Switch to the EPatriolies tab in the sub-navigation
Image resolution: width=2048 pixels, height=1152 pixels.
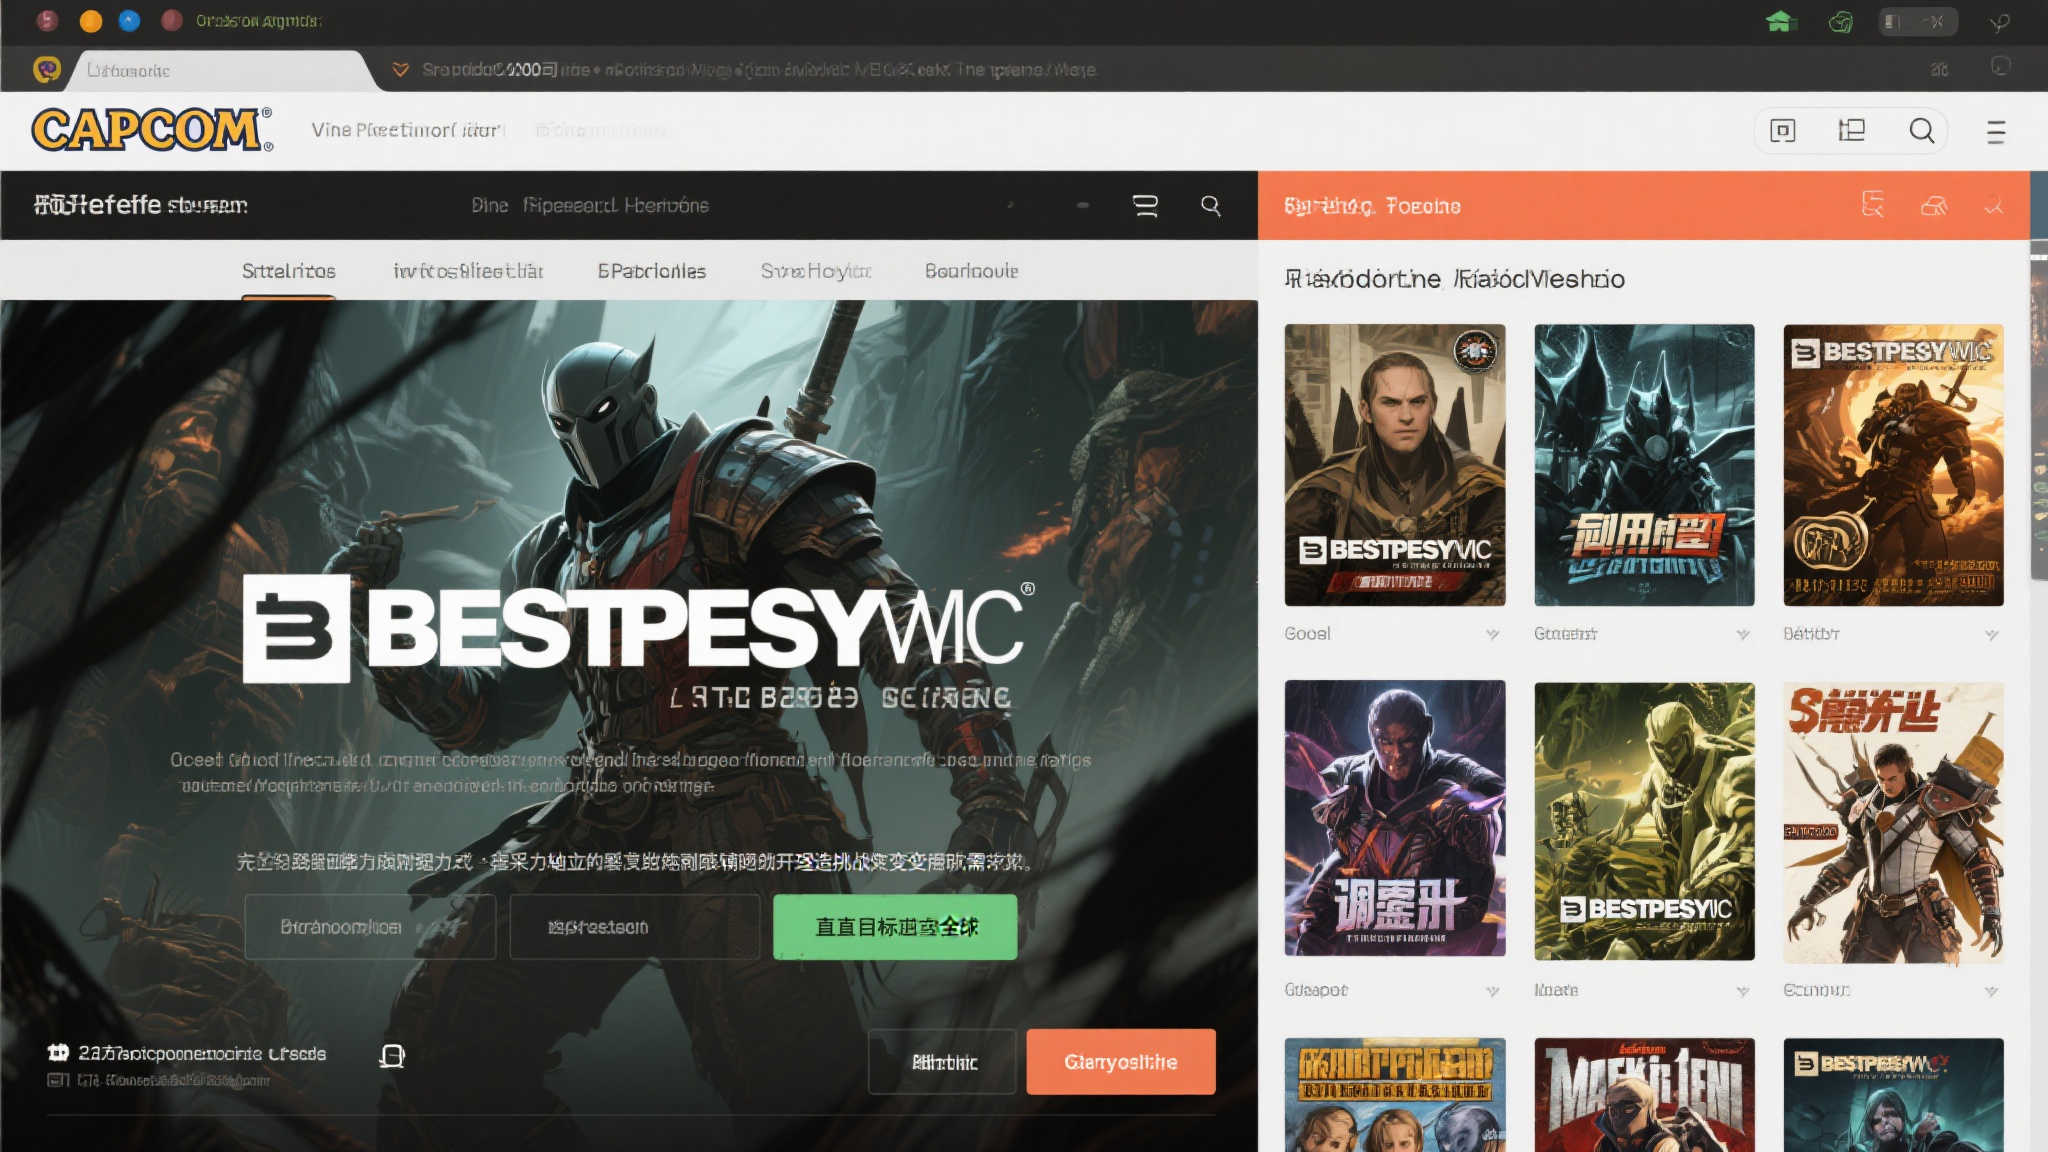pos(651,271)
